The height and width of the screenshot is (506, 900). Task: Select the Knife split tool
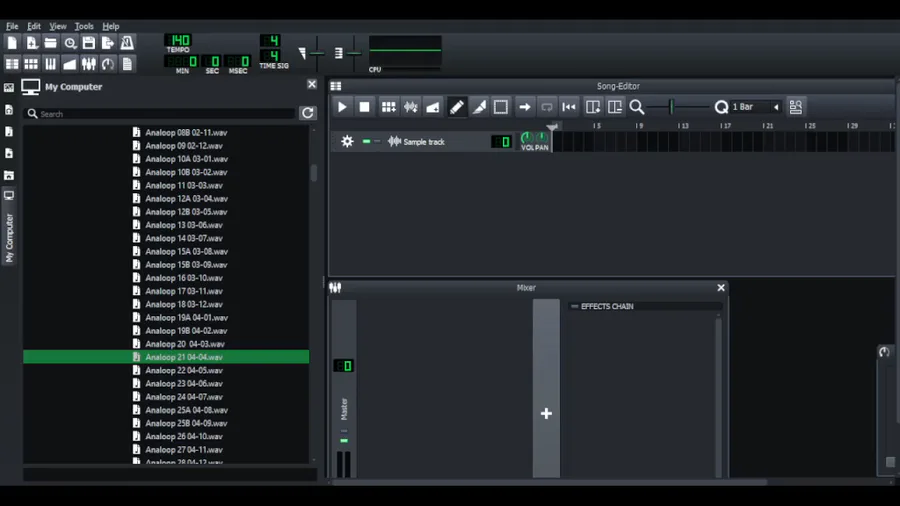point(479,107)
